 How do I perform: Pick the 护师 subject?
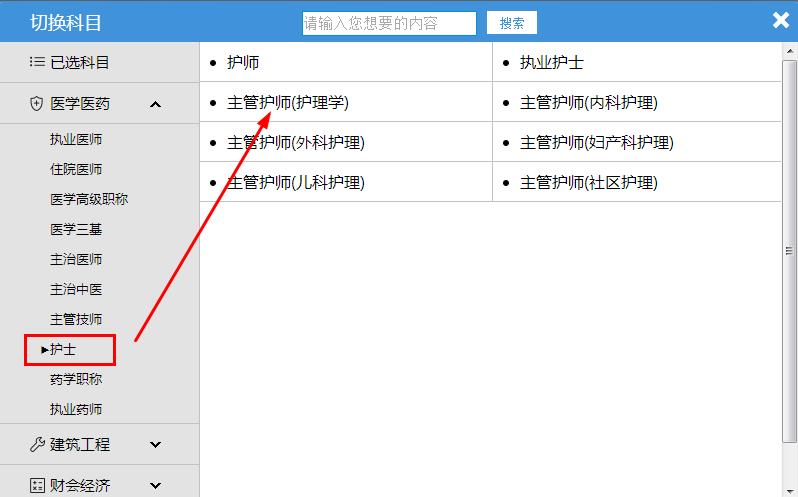click(x=243, y=62)
